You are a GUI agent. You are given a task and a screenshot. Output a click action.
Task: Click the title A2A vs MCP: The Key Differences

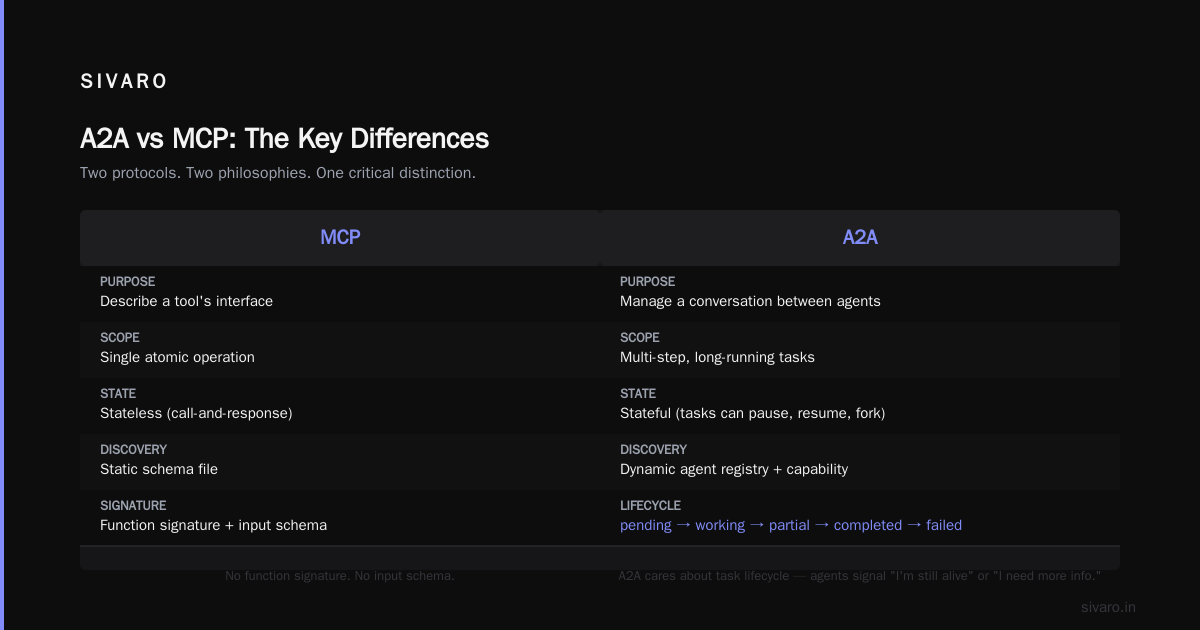click(284, 138)
